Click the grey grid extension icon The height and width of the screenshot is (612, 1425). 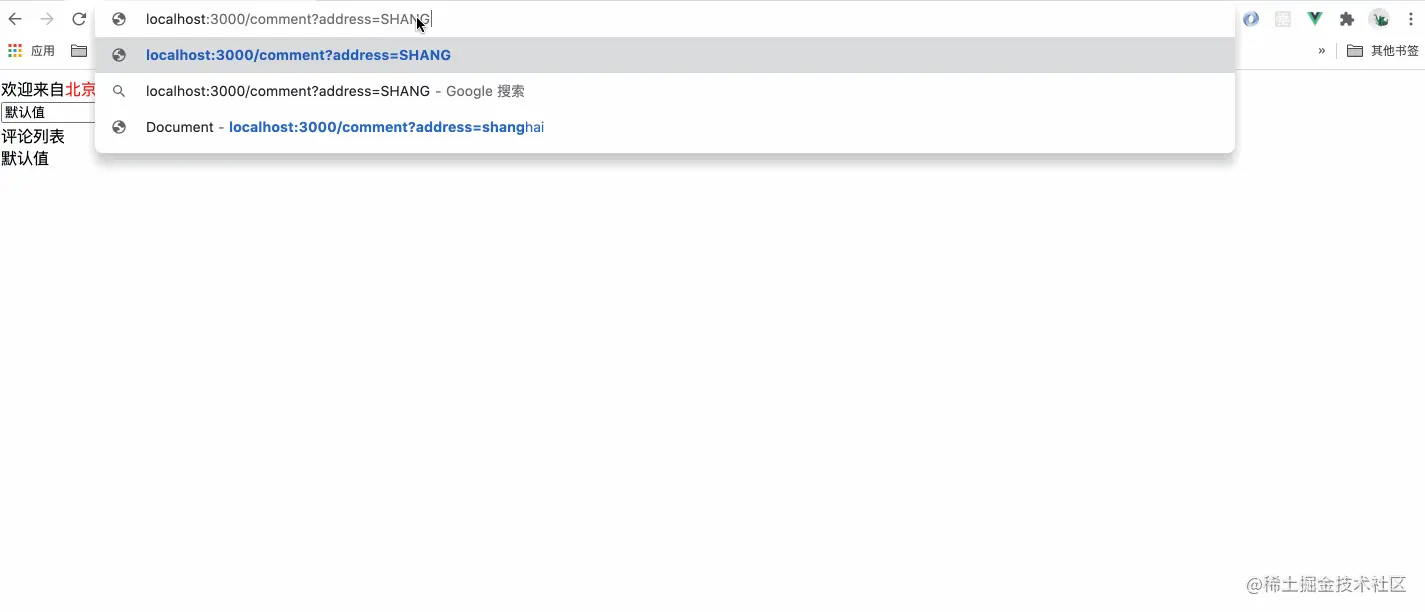pos(1282,18)
